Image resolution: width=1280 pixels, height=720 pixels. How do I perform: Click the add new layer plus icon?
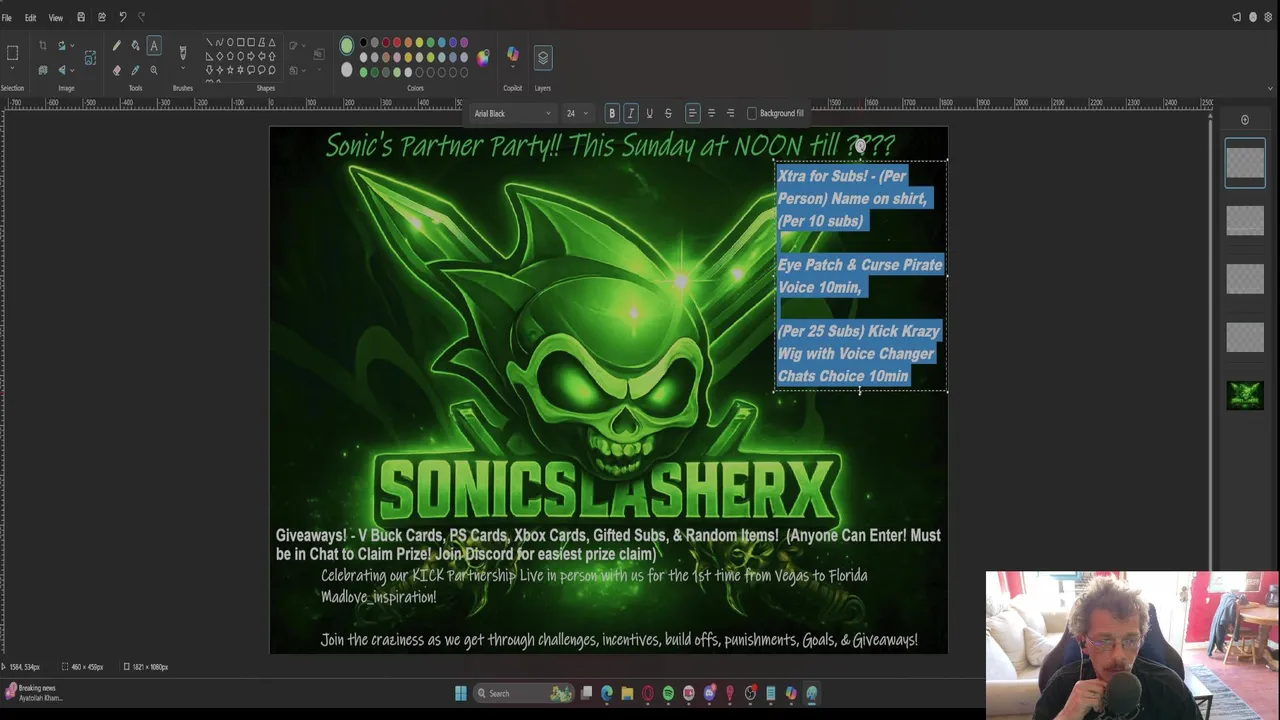[1245, 120]
